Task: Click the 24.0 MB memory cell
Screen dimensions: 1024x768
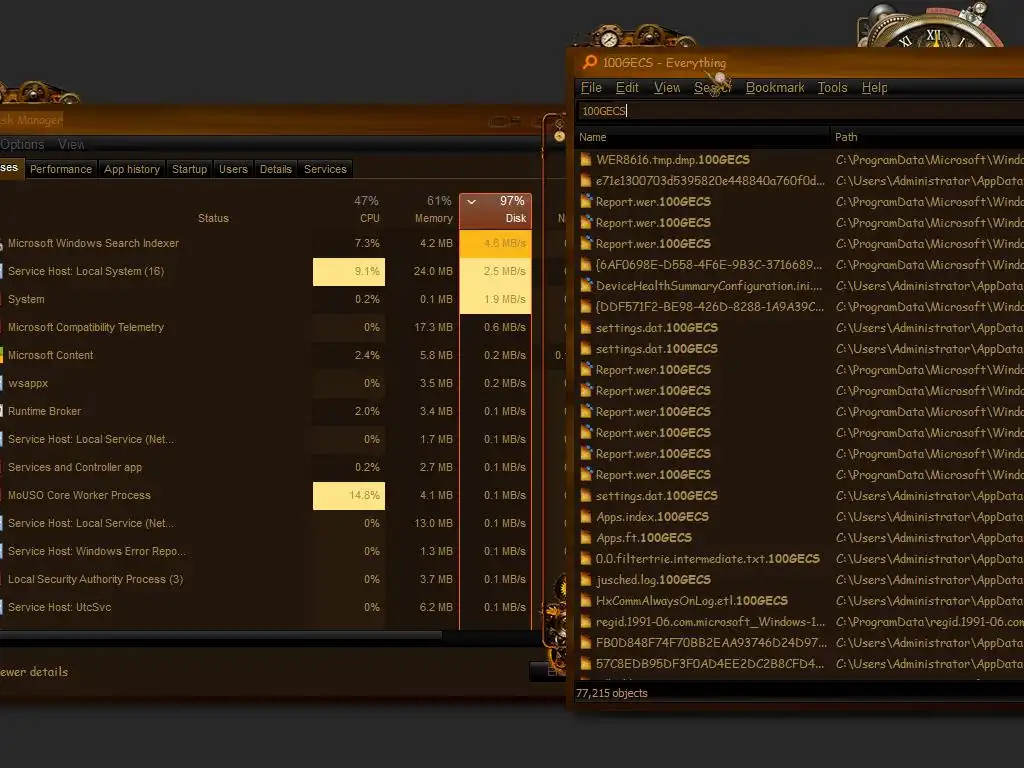Action: [x=433, y=271]
